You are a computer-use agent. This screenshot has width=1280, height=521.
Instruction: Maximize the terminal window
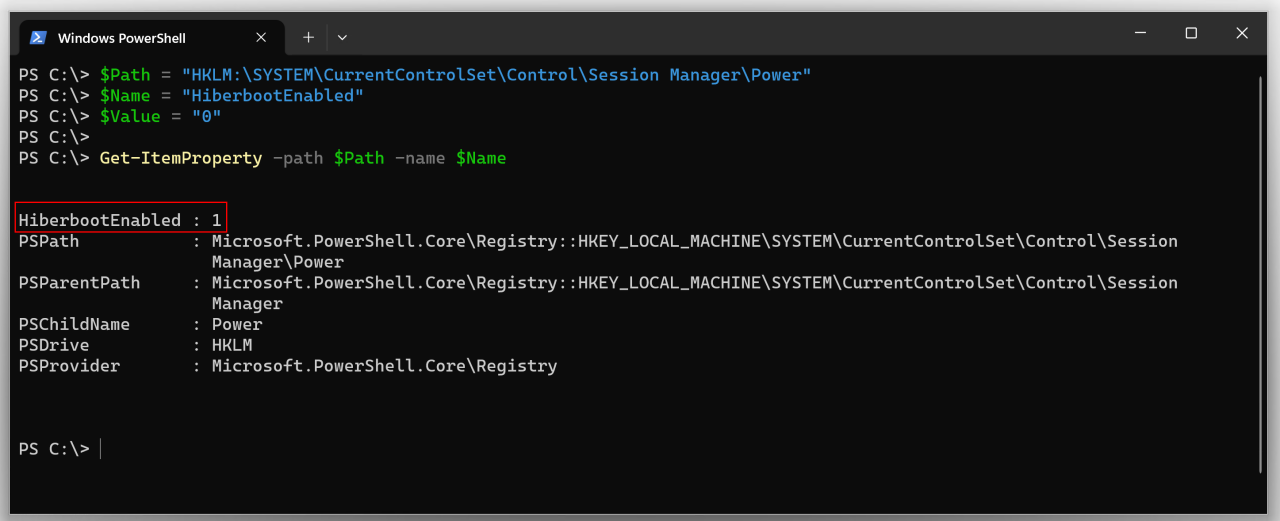pyautogui.click(x=1191, y=33)
